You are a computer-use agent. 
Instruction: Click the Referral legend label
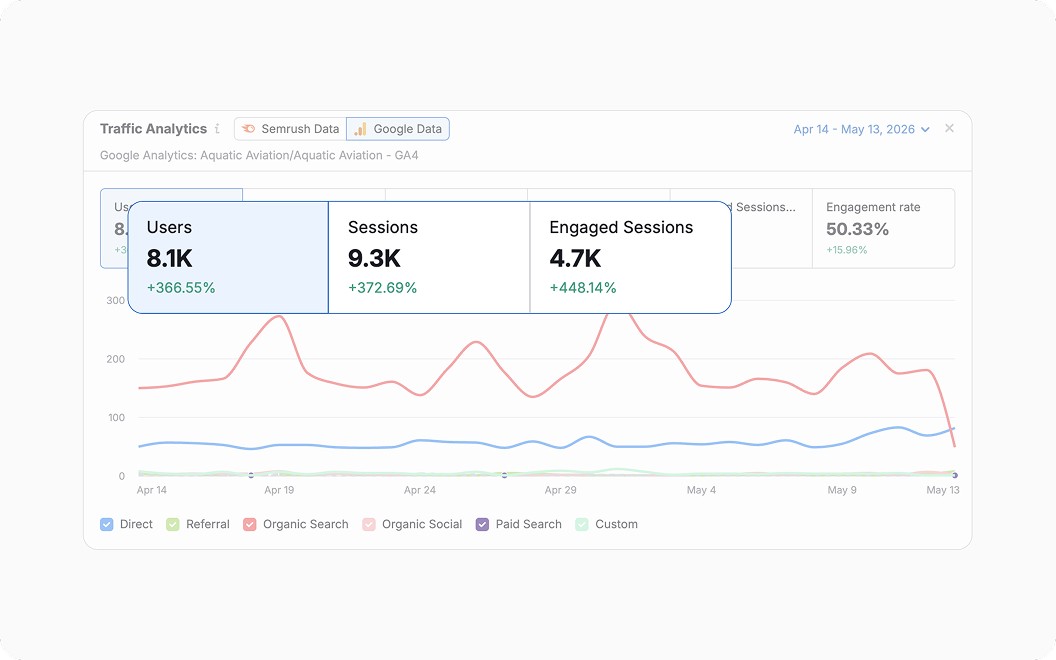point(207,525)
